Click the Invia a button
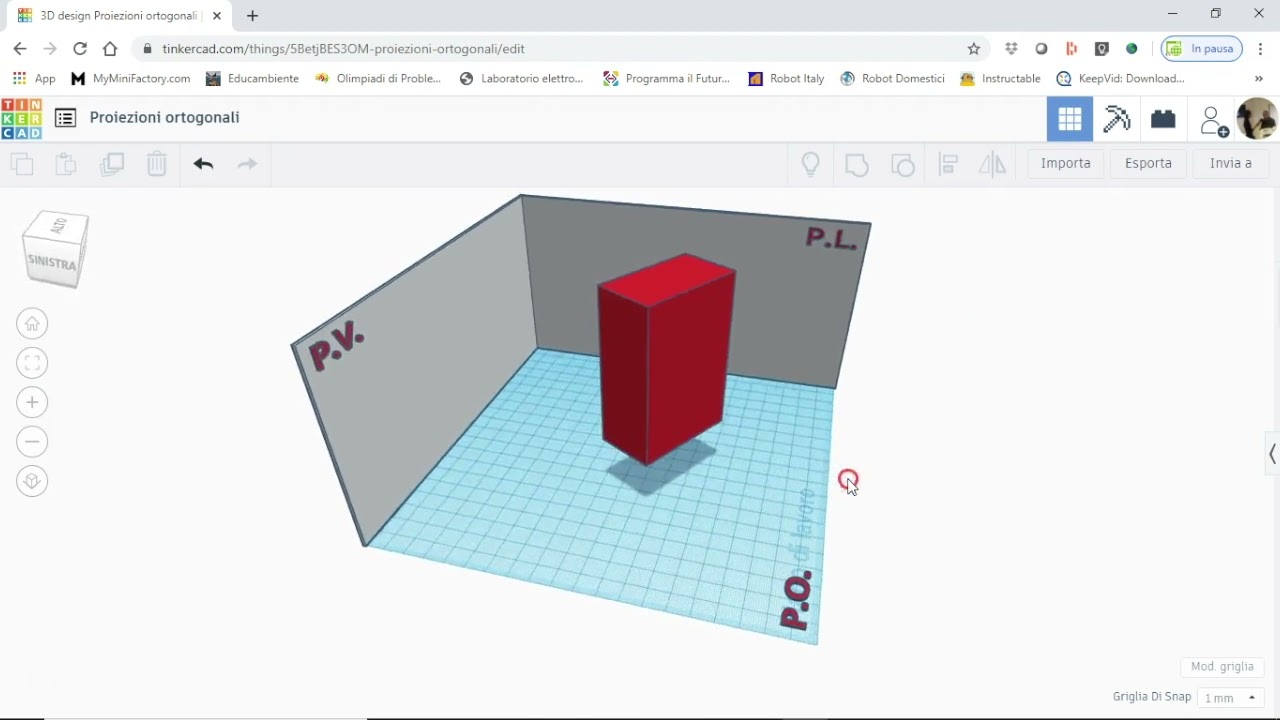Screen dimensions: 1280x720 pyautogui.click(x=1231, y=163)
